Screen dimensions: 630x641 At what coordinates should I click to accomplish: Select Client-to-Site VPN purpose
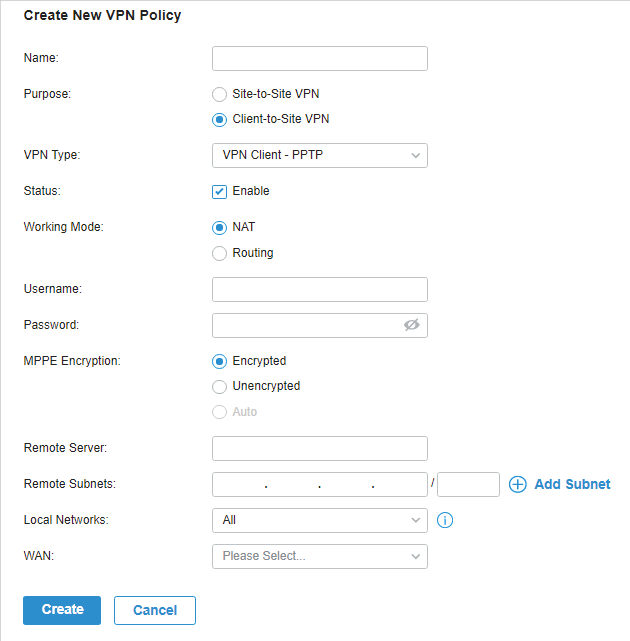(219, 120)
